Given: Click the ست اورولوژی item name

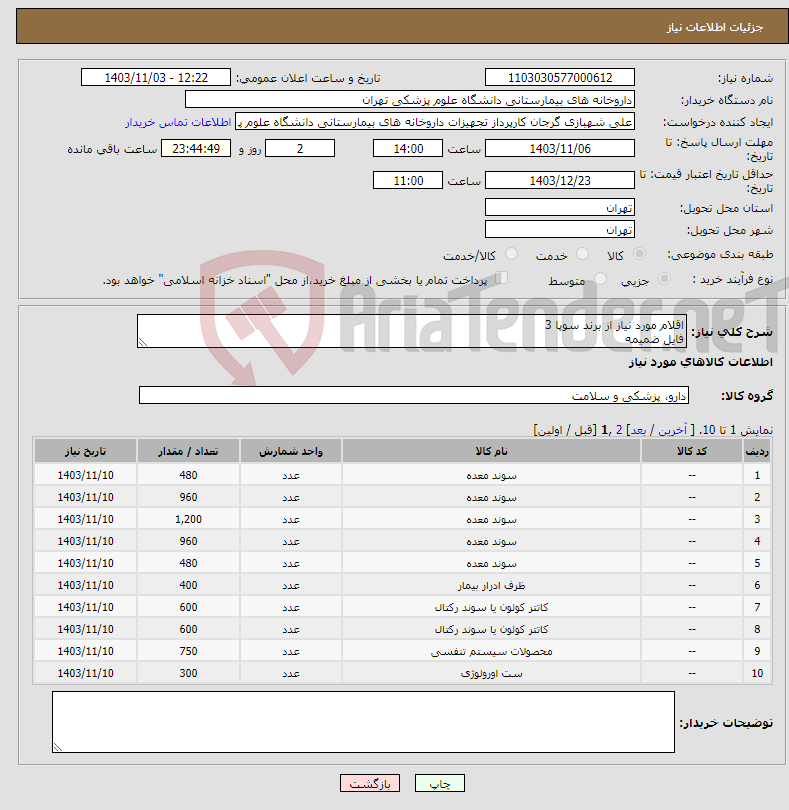Looking at the screenshot, I should pyautogui.click(x=491, y=674).
